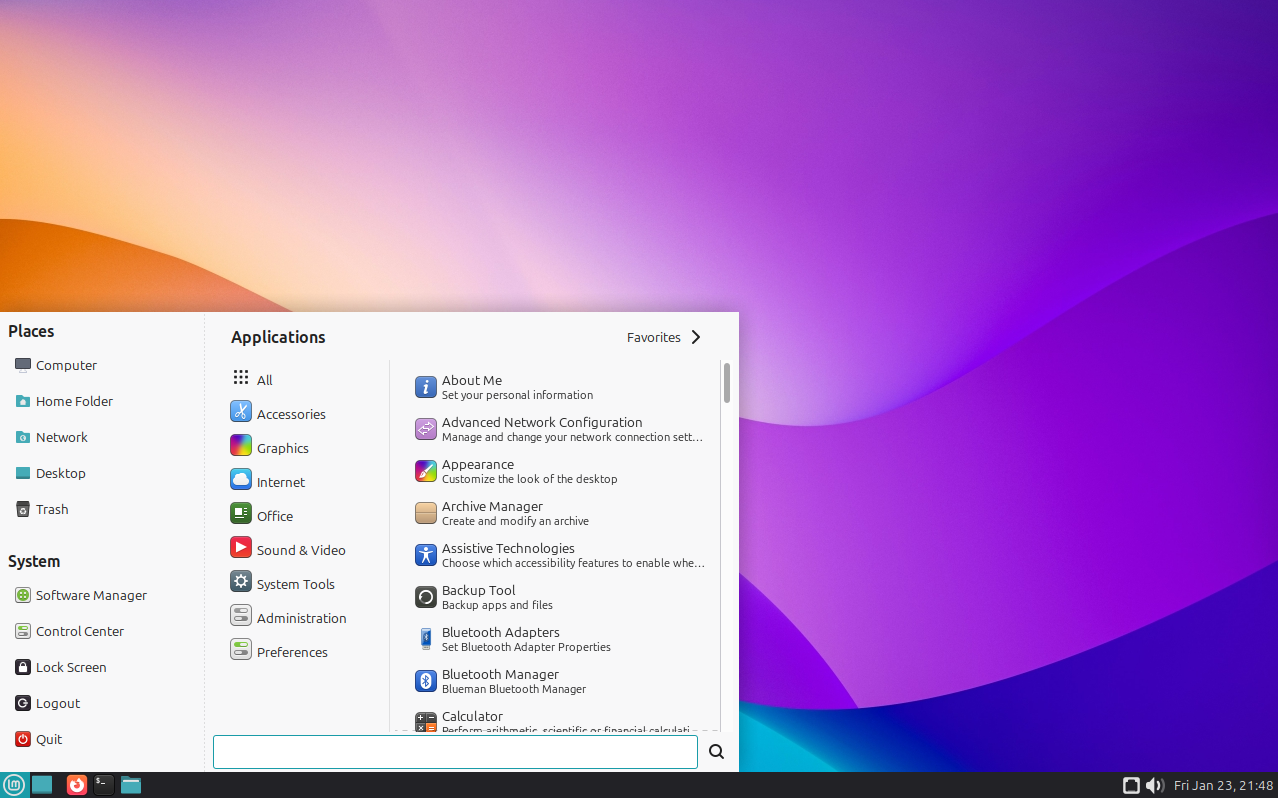Image resolution: width=1278 pixels, height=798 pixels.
Task: Open the file manager from the taskbar
Action: 130,785
